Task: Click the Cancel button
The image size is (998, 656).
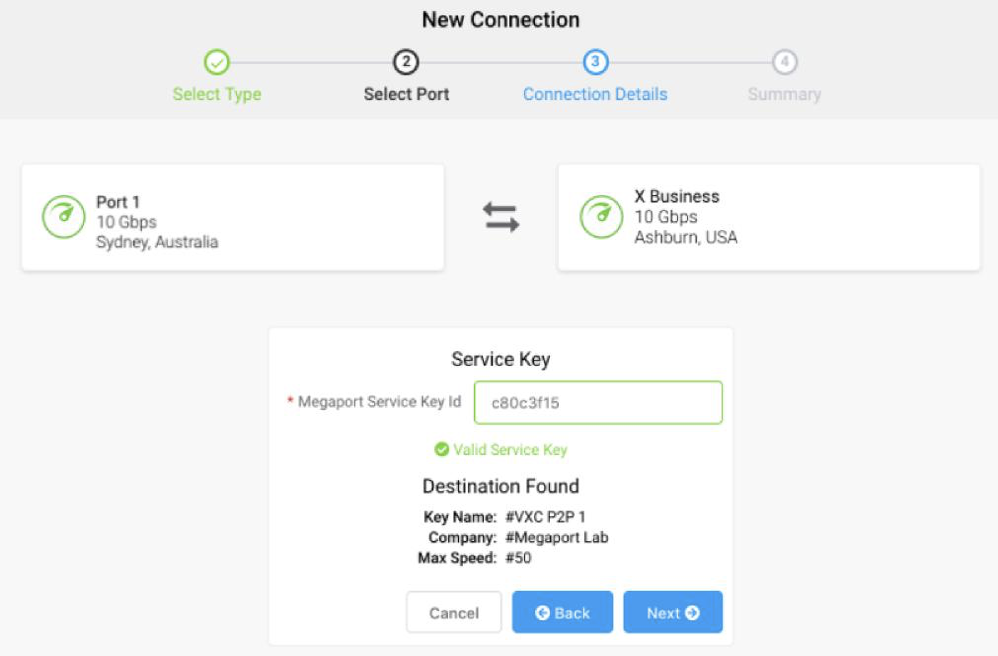Action: (x=453, y=612)
